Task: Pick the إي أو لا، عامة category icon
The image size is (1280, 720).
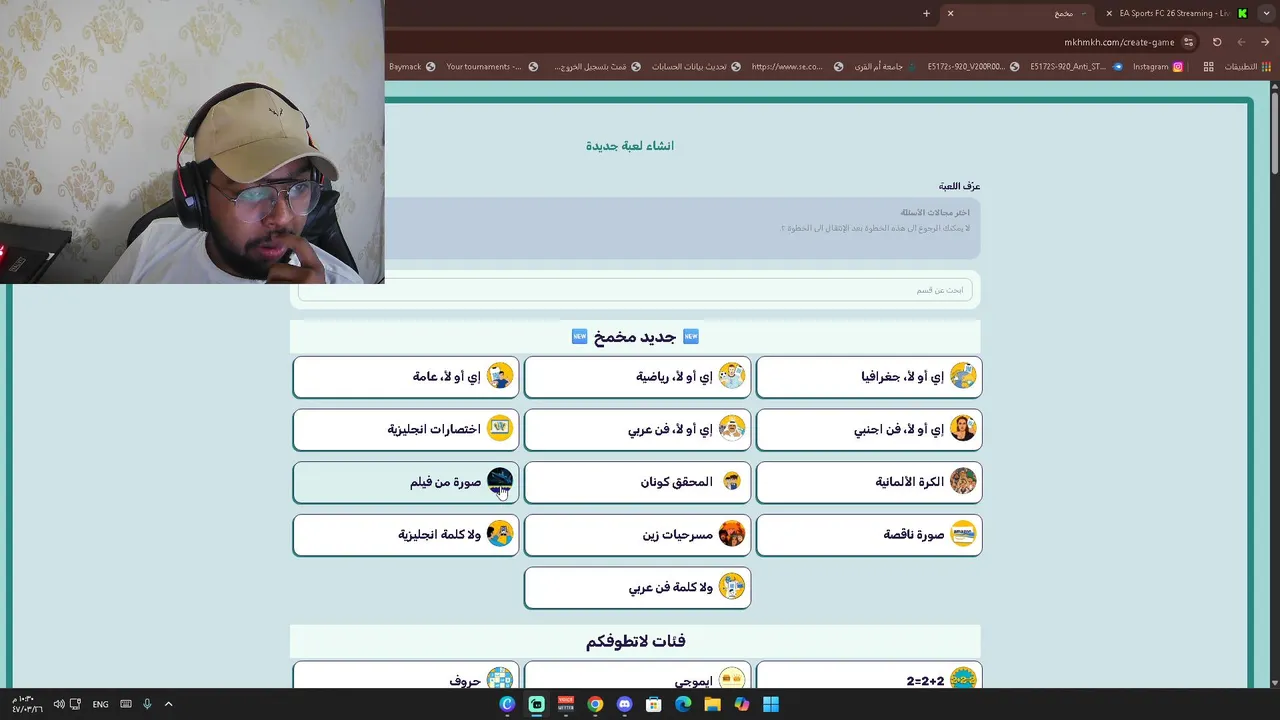Action: [x=500, y=376]
